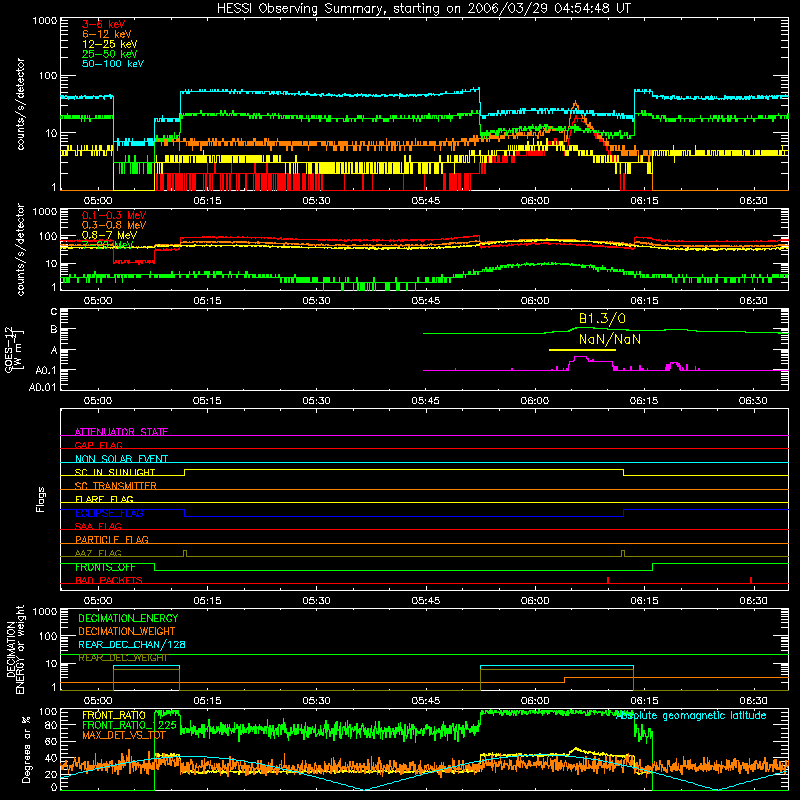Viewport: 800px width, 800px height.
Task: Select the 25-50 keV legend label
Action: pyautogui.click(x=110, y=54)
